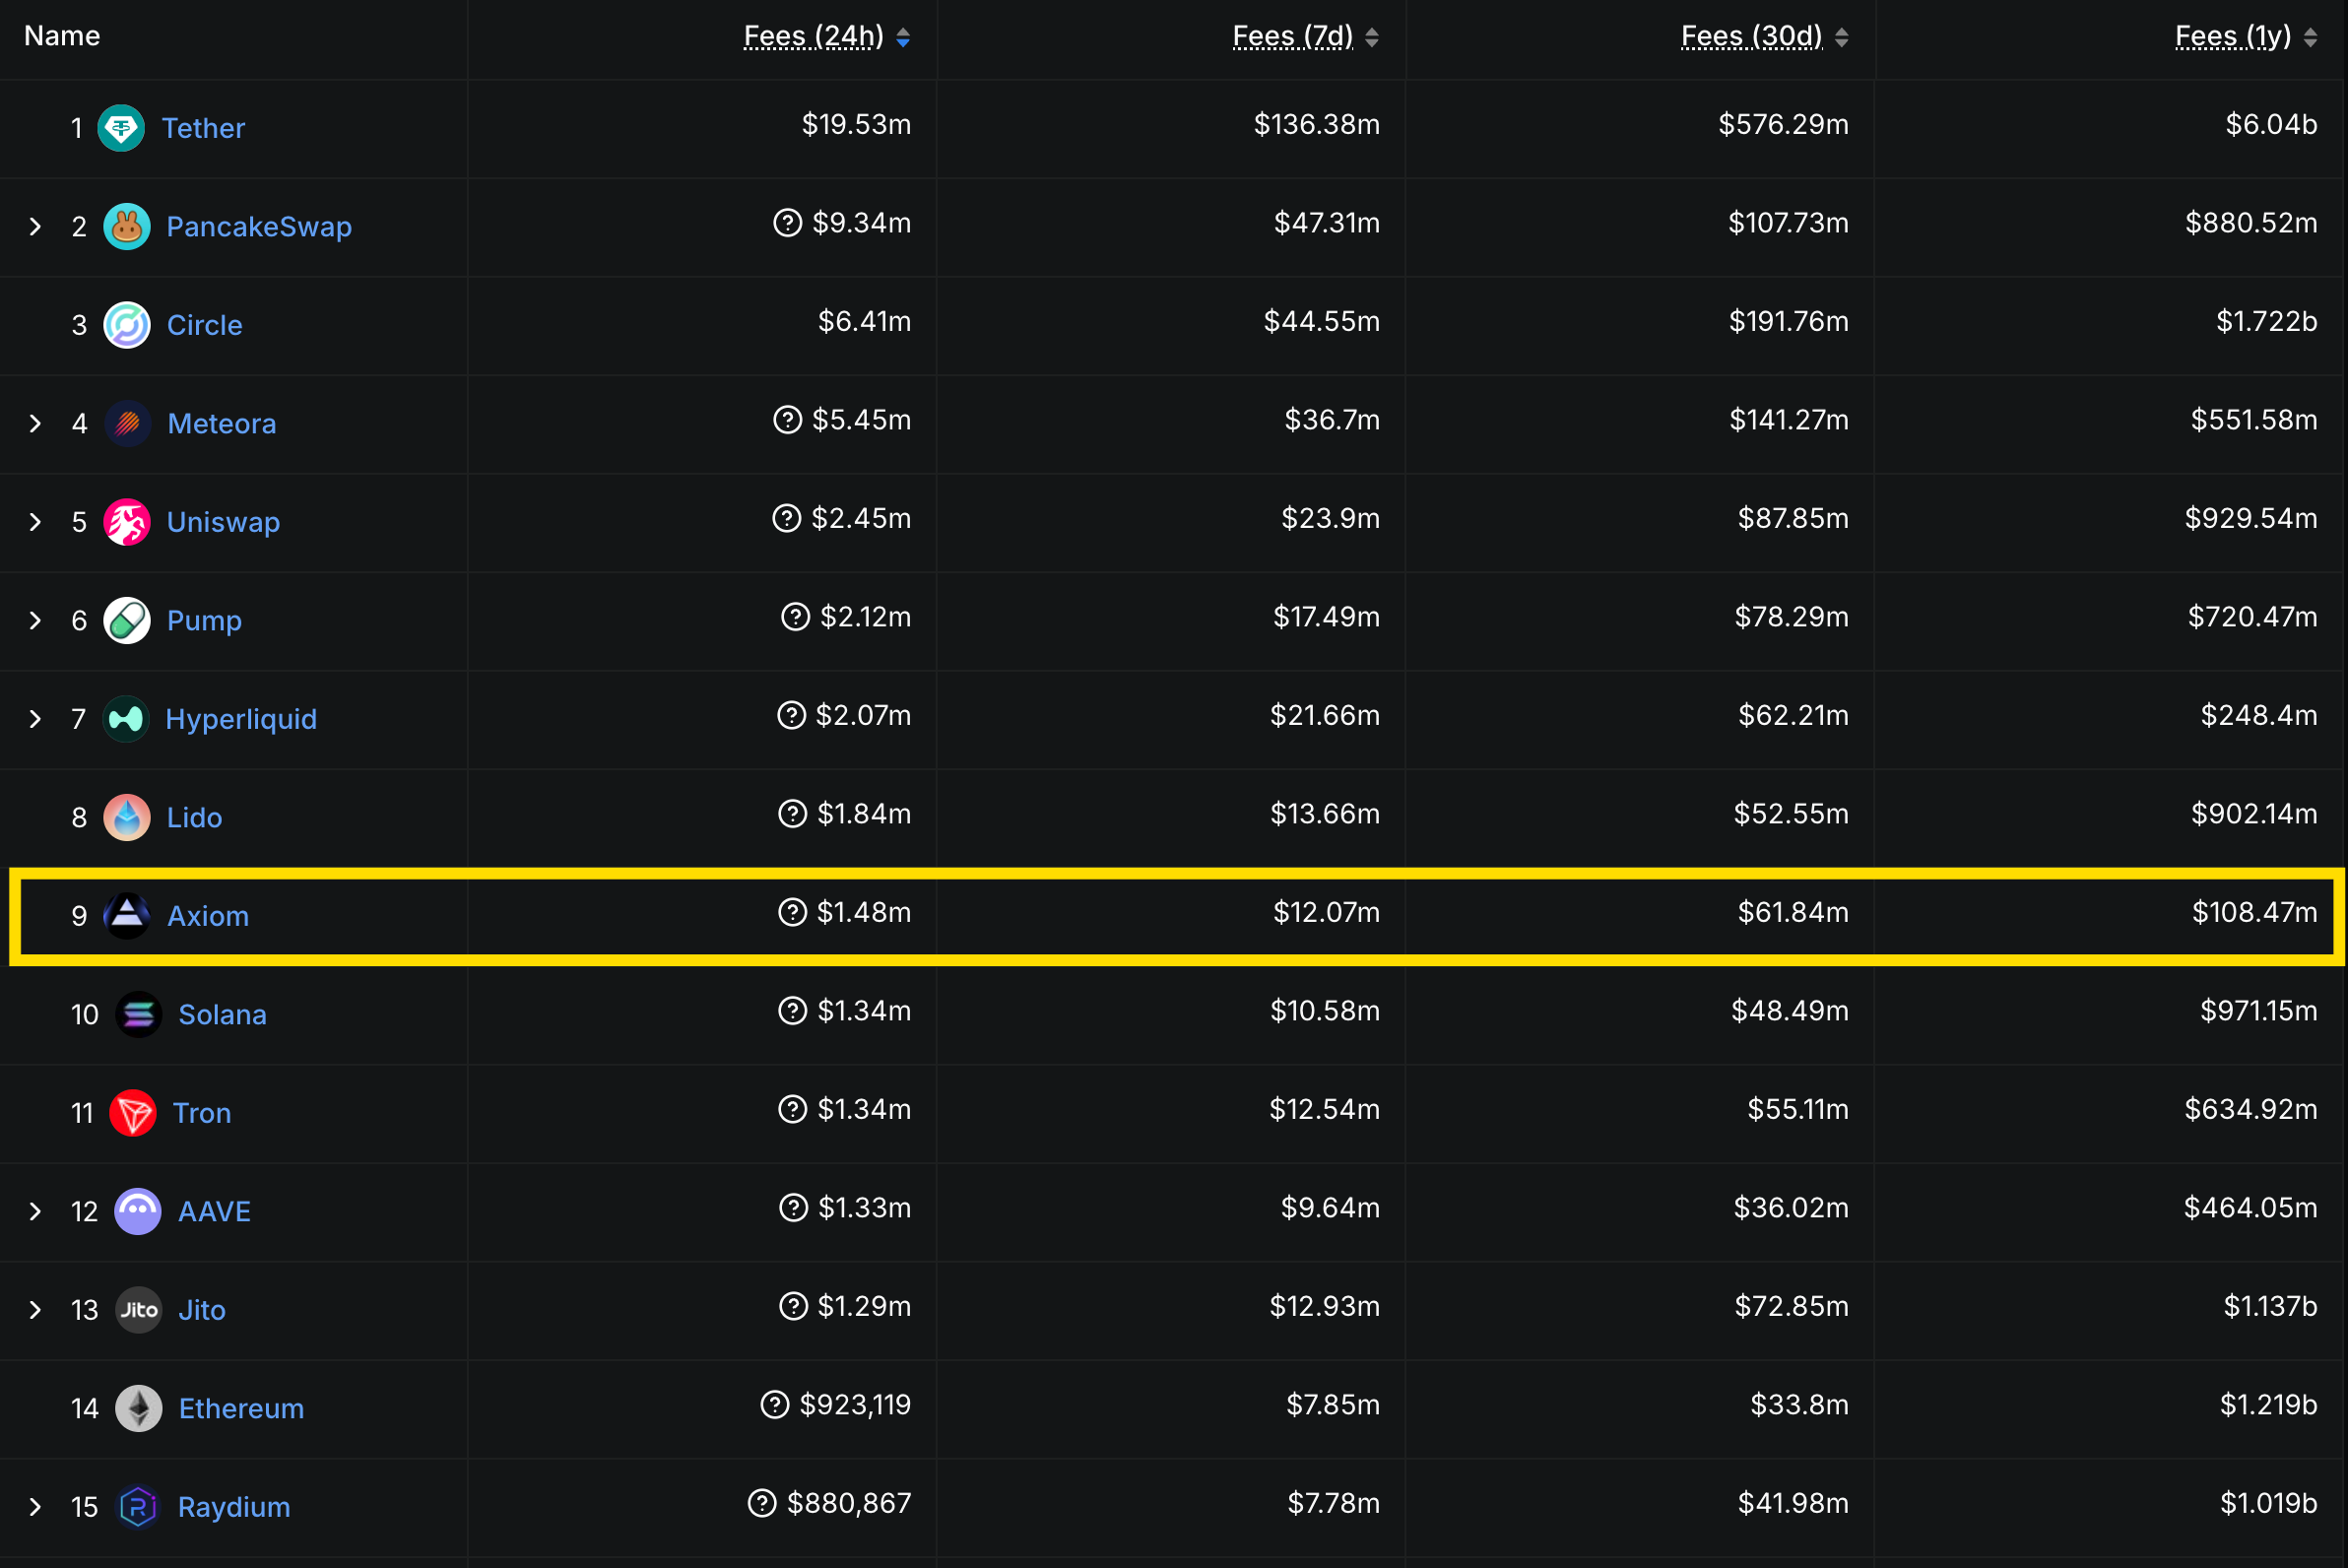Click the help icon beside Axiom's $1.48m
This screenshot has width=2348, height=1568.
pos(792,912)
